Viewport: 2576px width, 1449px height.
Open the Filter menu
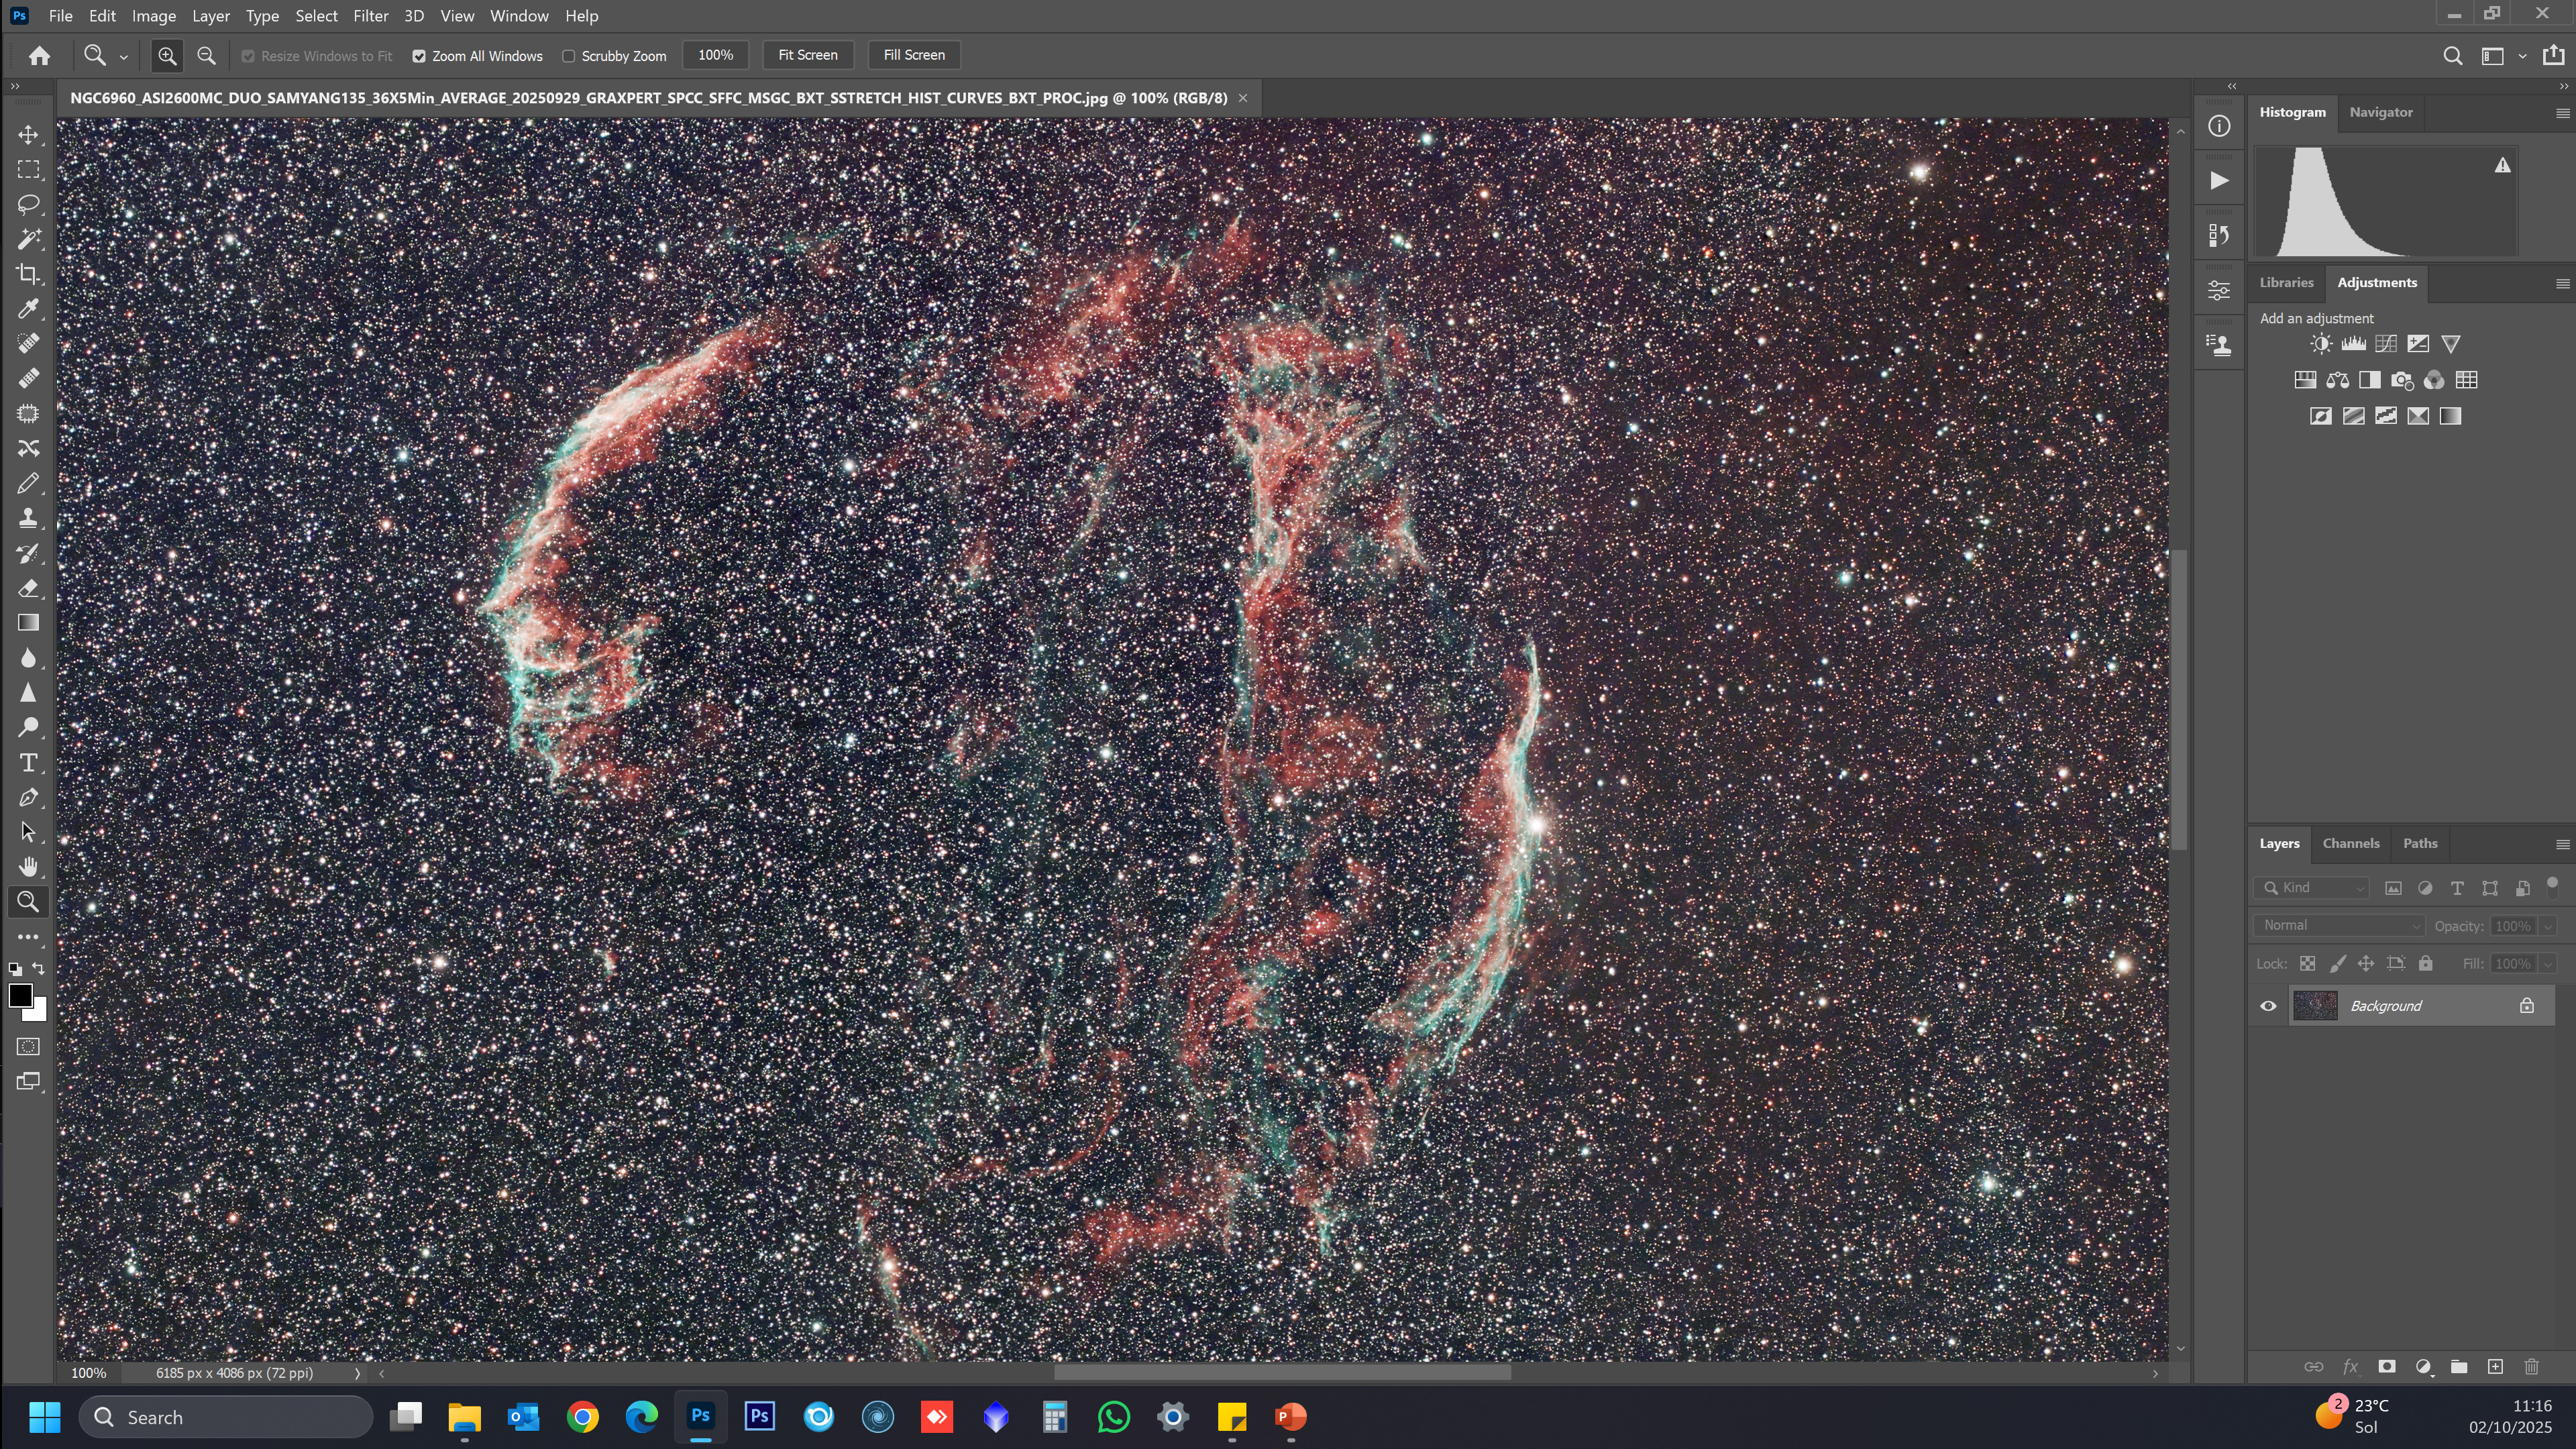coord(370,16)
